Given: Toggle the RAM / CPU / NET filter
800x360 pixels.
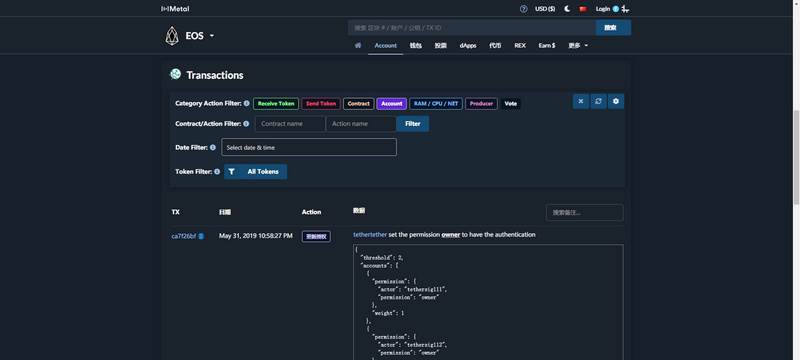Looking at the screenshot, I should (x=436, y=104).
